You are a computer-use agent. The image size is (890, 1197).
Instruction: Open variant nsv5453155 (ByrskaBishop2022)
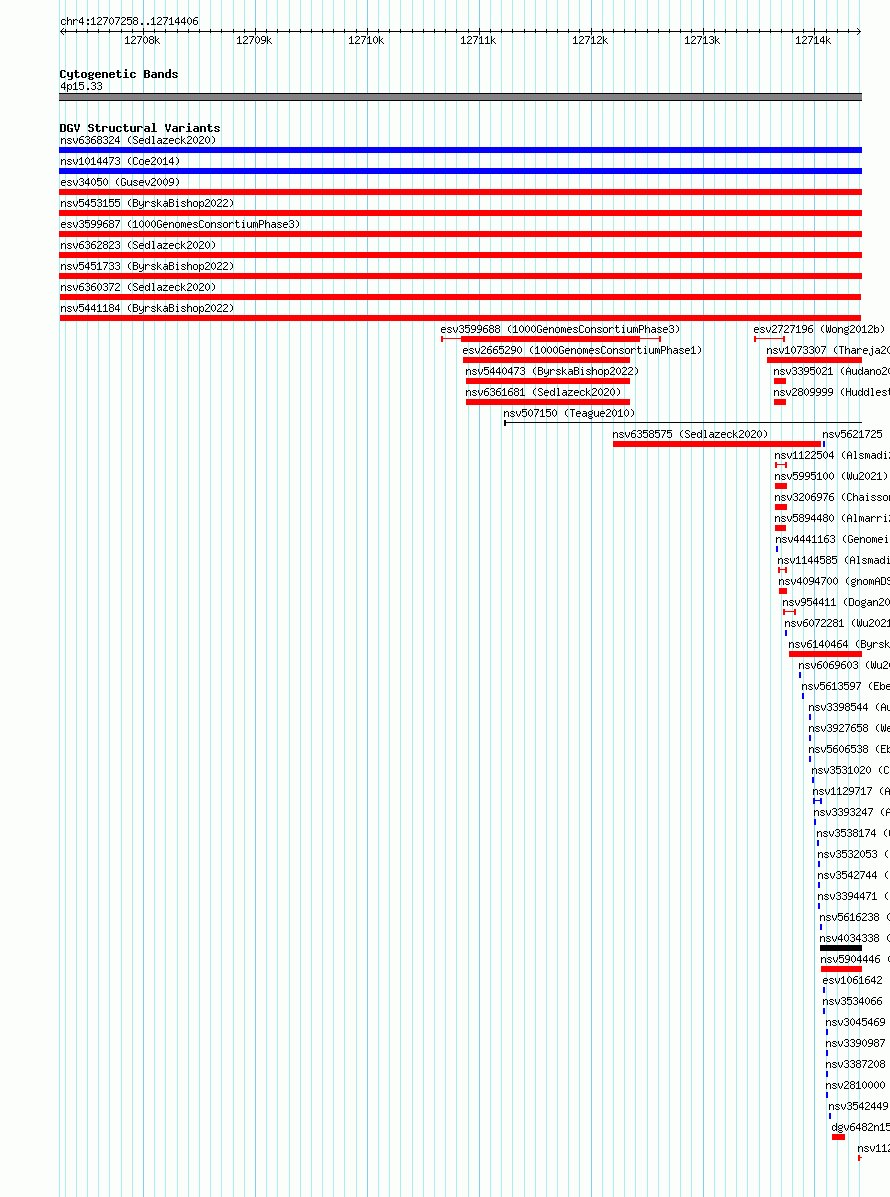147,203
